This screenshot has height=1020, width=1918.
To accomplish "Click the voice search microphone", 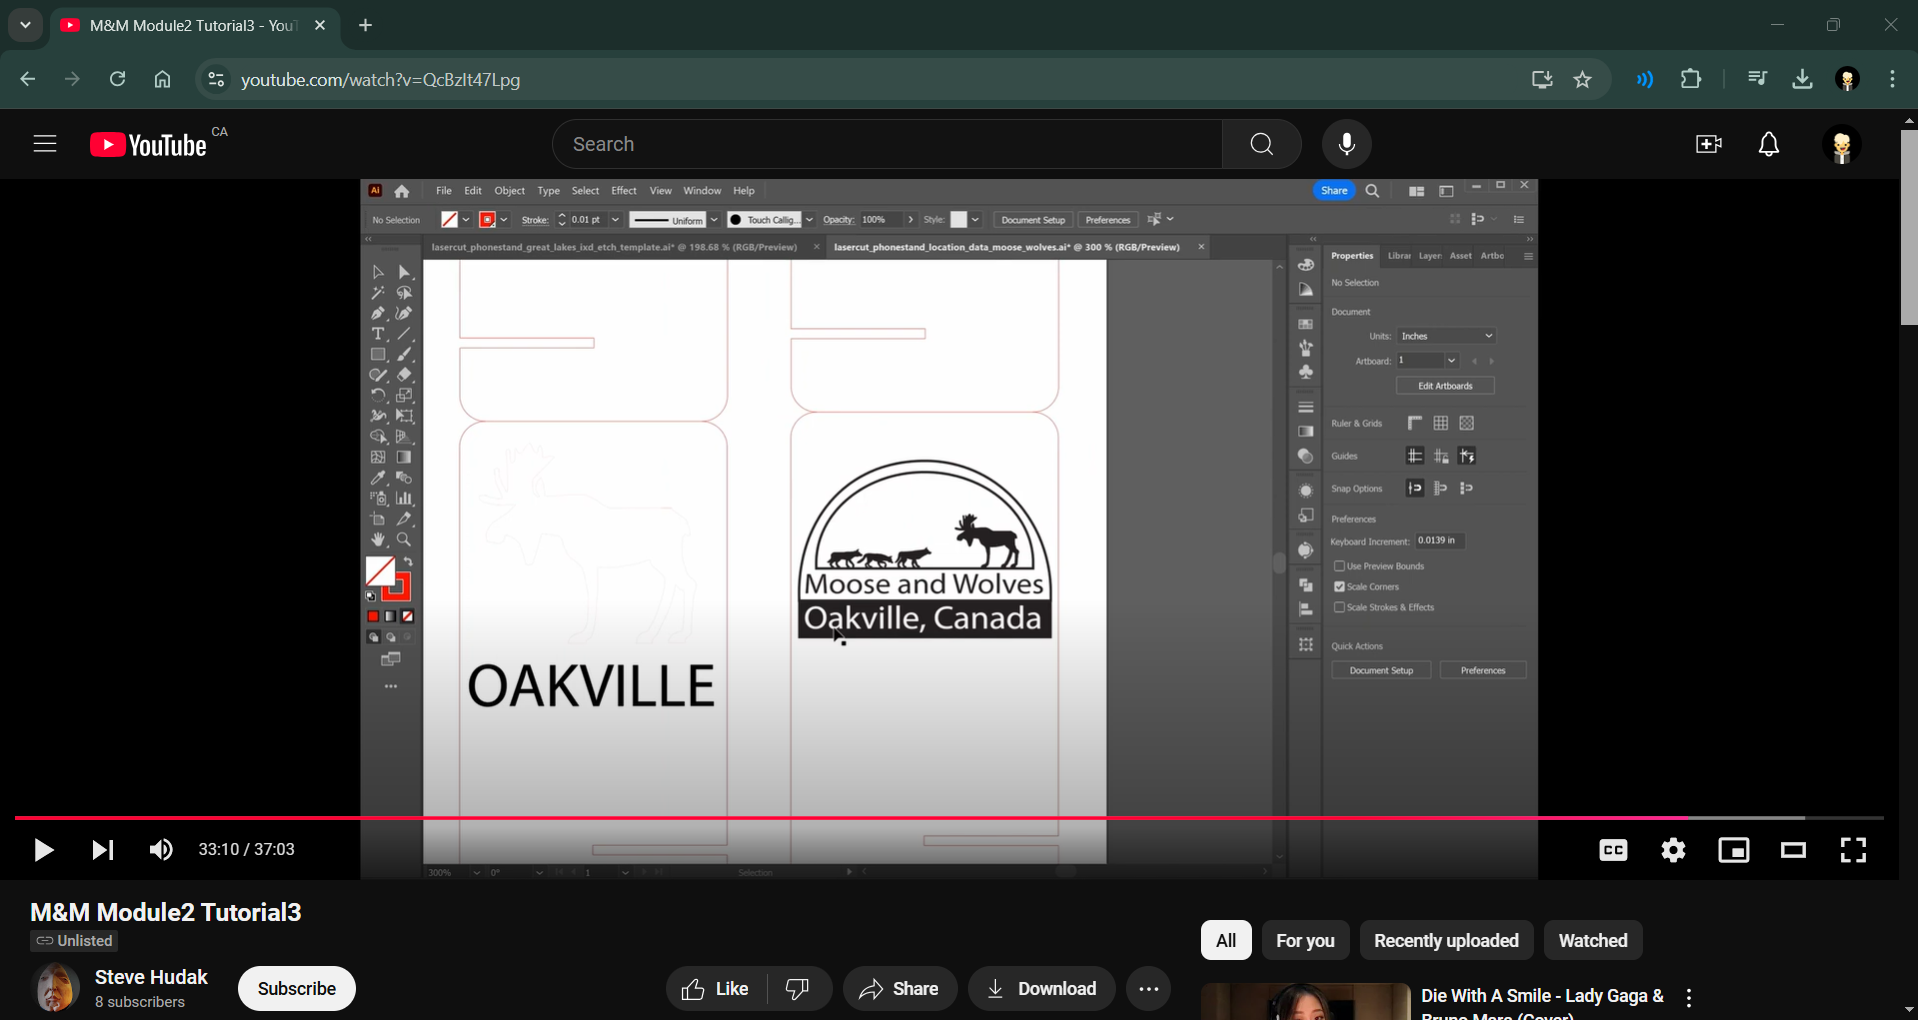I will (x=1346, y=144).
